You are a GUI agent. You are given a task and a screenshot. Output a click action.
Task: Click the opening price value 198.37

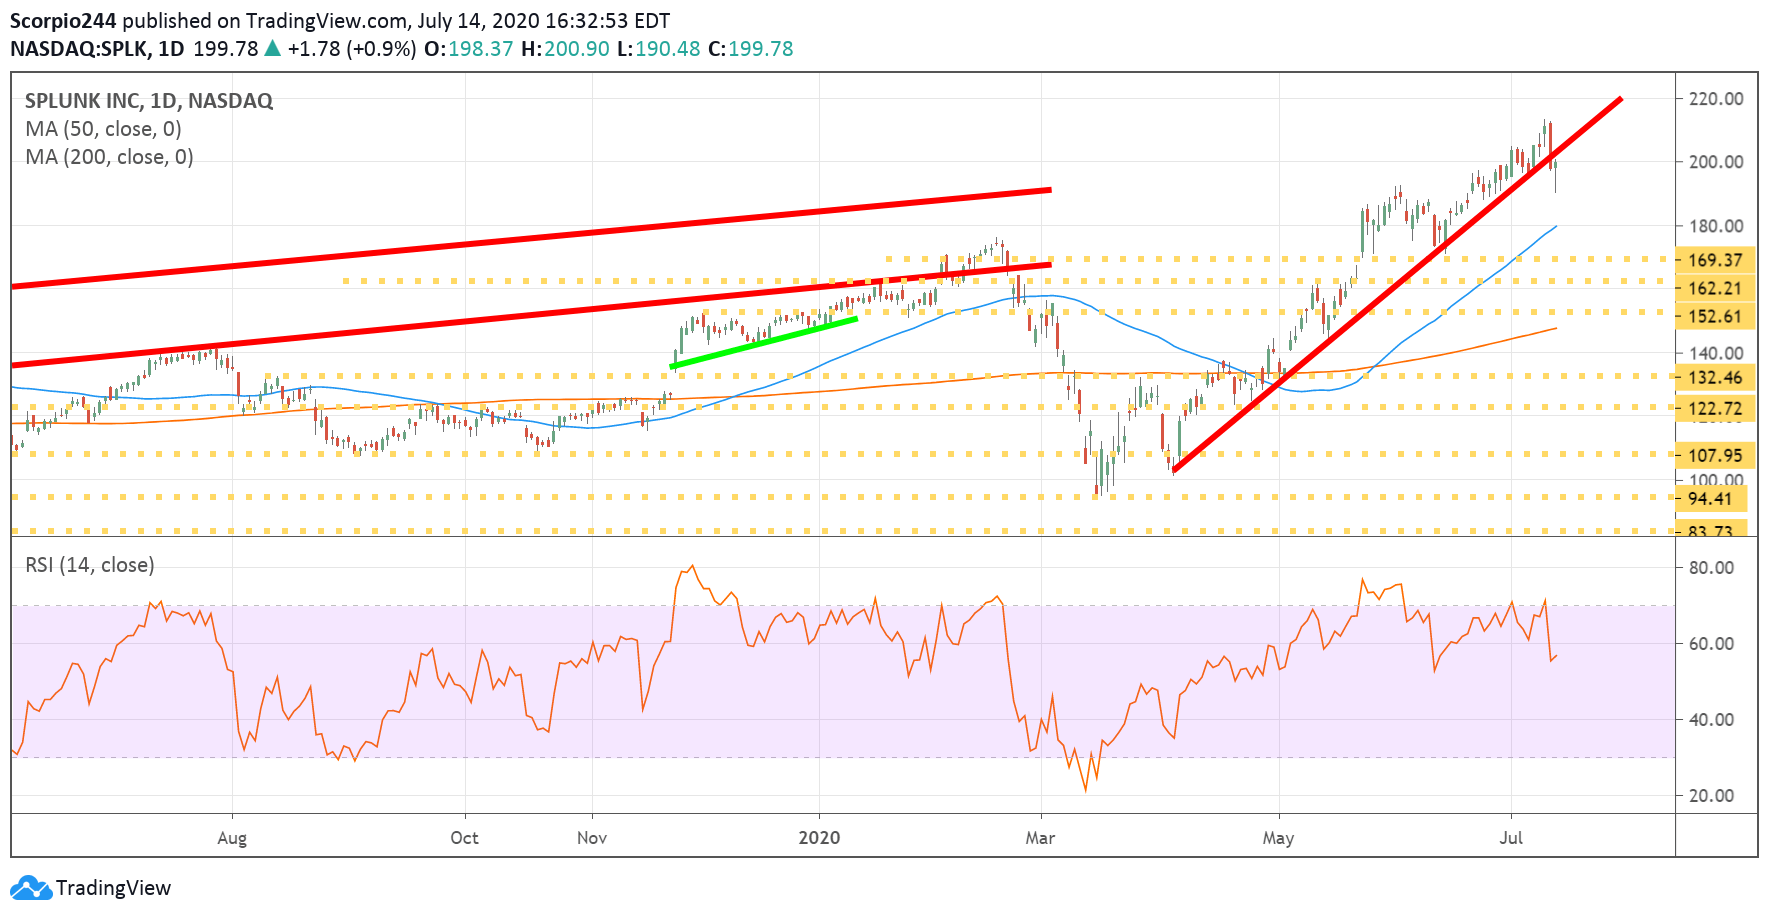point(480,49)
